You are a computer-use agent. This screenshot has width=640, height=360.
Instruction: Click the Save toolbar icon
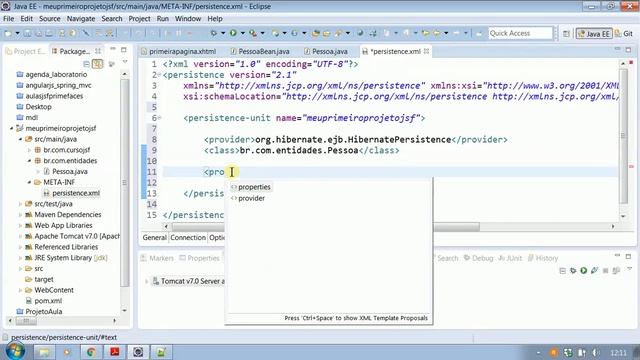[x=27, y=33]
